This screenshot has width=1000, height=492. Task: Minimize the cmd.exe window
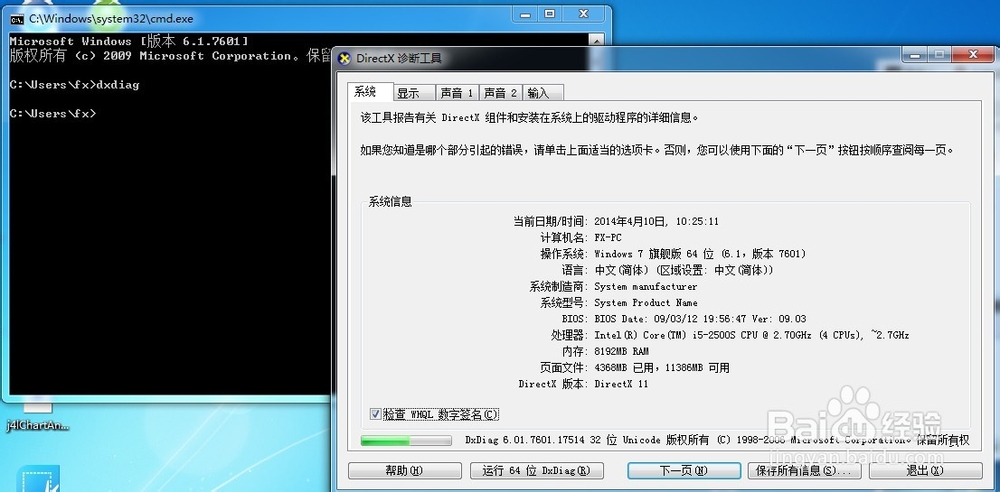(527, 13)
